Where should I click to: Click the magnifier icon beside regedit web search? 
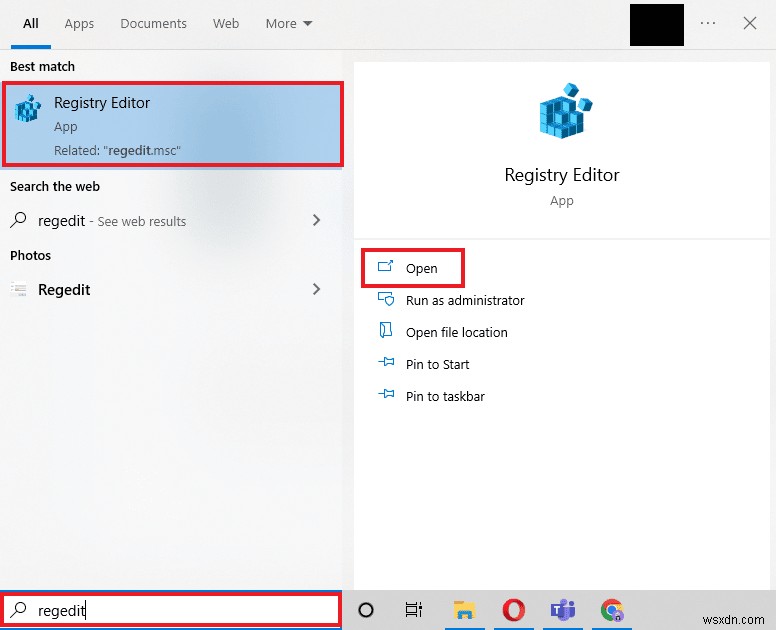pos(18,220)
